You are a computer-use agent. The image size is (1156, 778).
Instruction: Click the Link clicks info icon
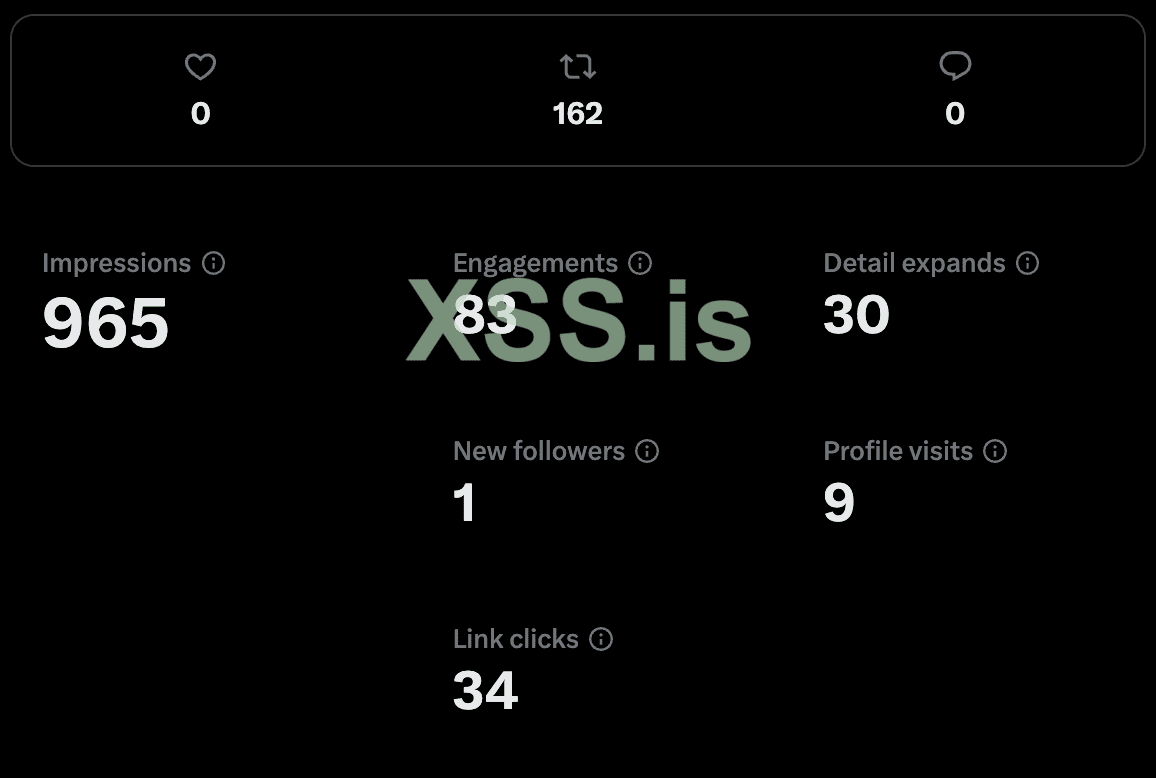click(x=601, y=639)
